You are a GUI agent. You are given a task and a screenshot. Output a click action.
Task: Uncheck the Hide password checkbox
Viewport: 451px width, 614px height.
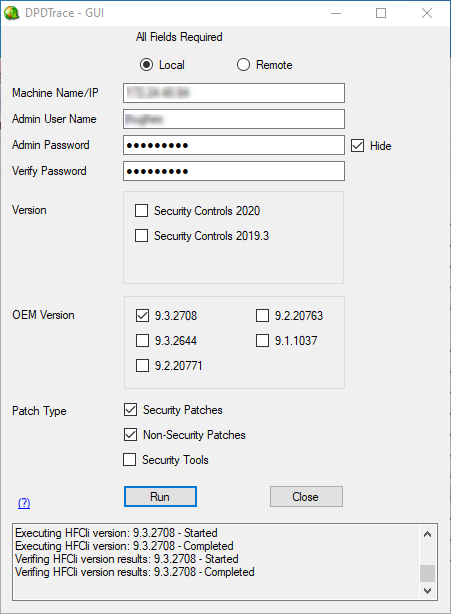357,146
